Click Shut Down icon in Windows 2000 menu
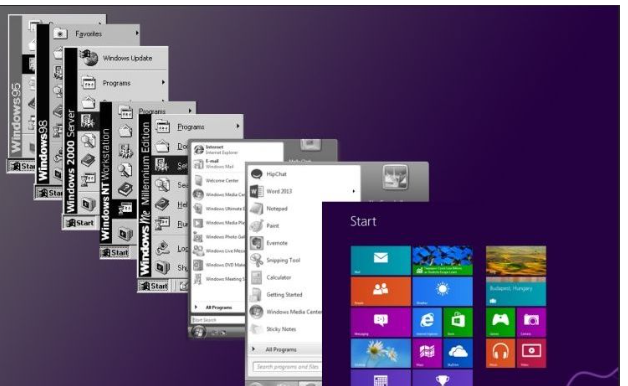Image resolution: width=628 pixels, height=386 pixels. [x=89, y=204]
